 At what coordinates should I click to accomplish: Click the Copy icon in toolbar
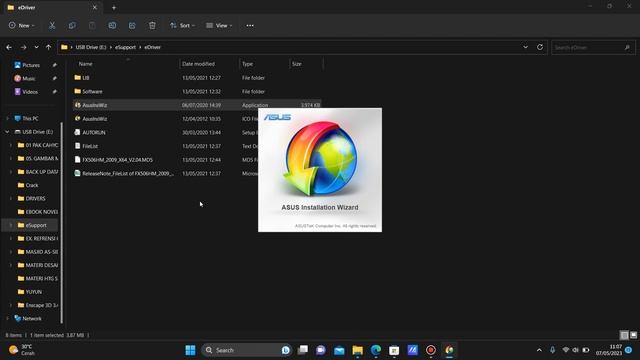[x=72, y=25]
